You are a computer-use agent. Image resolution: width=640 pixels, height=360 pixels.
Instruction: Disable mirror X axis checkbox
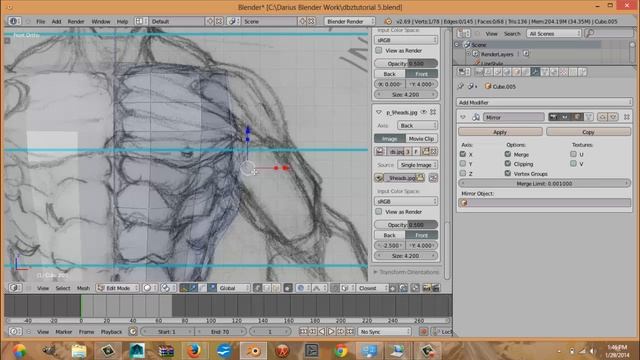point(463,154)
